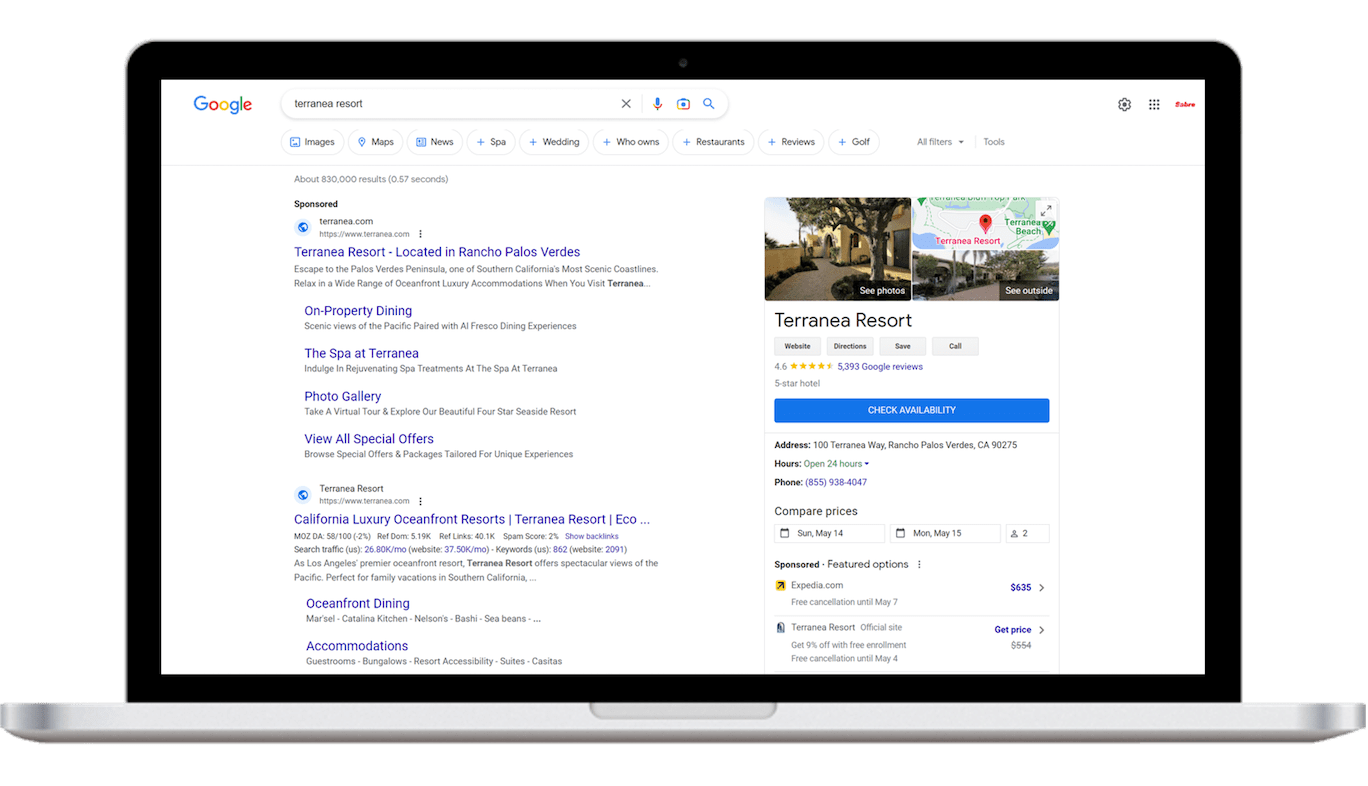Image resolution: width=1368 pixels, height=786 pixels.
Task: Open the Photo Gallery sitelink
Action: (343, 396)
